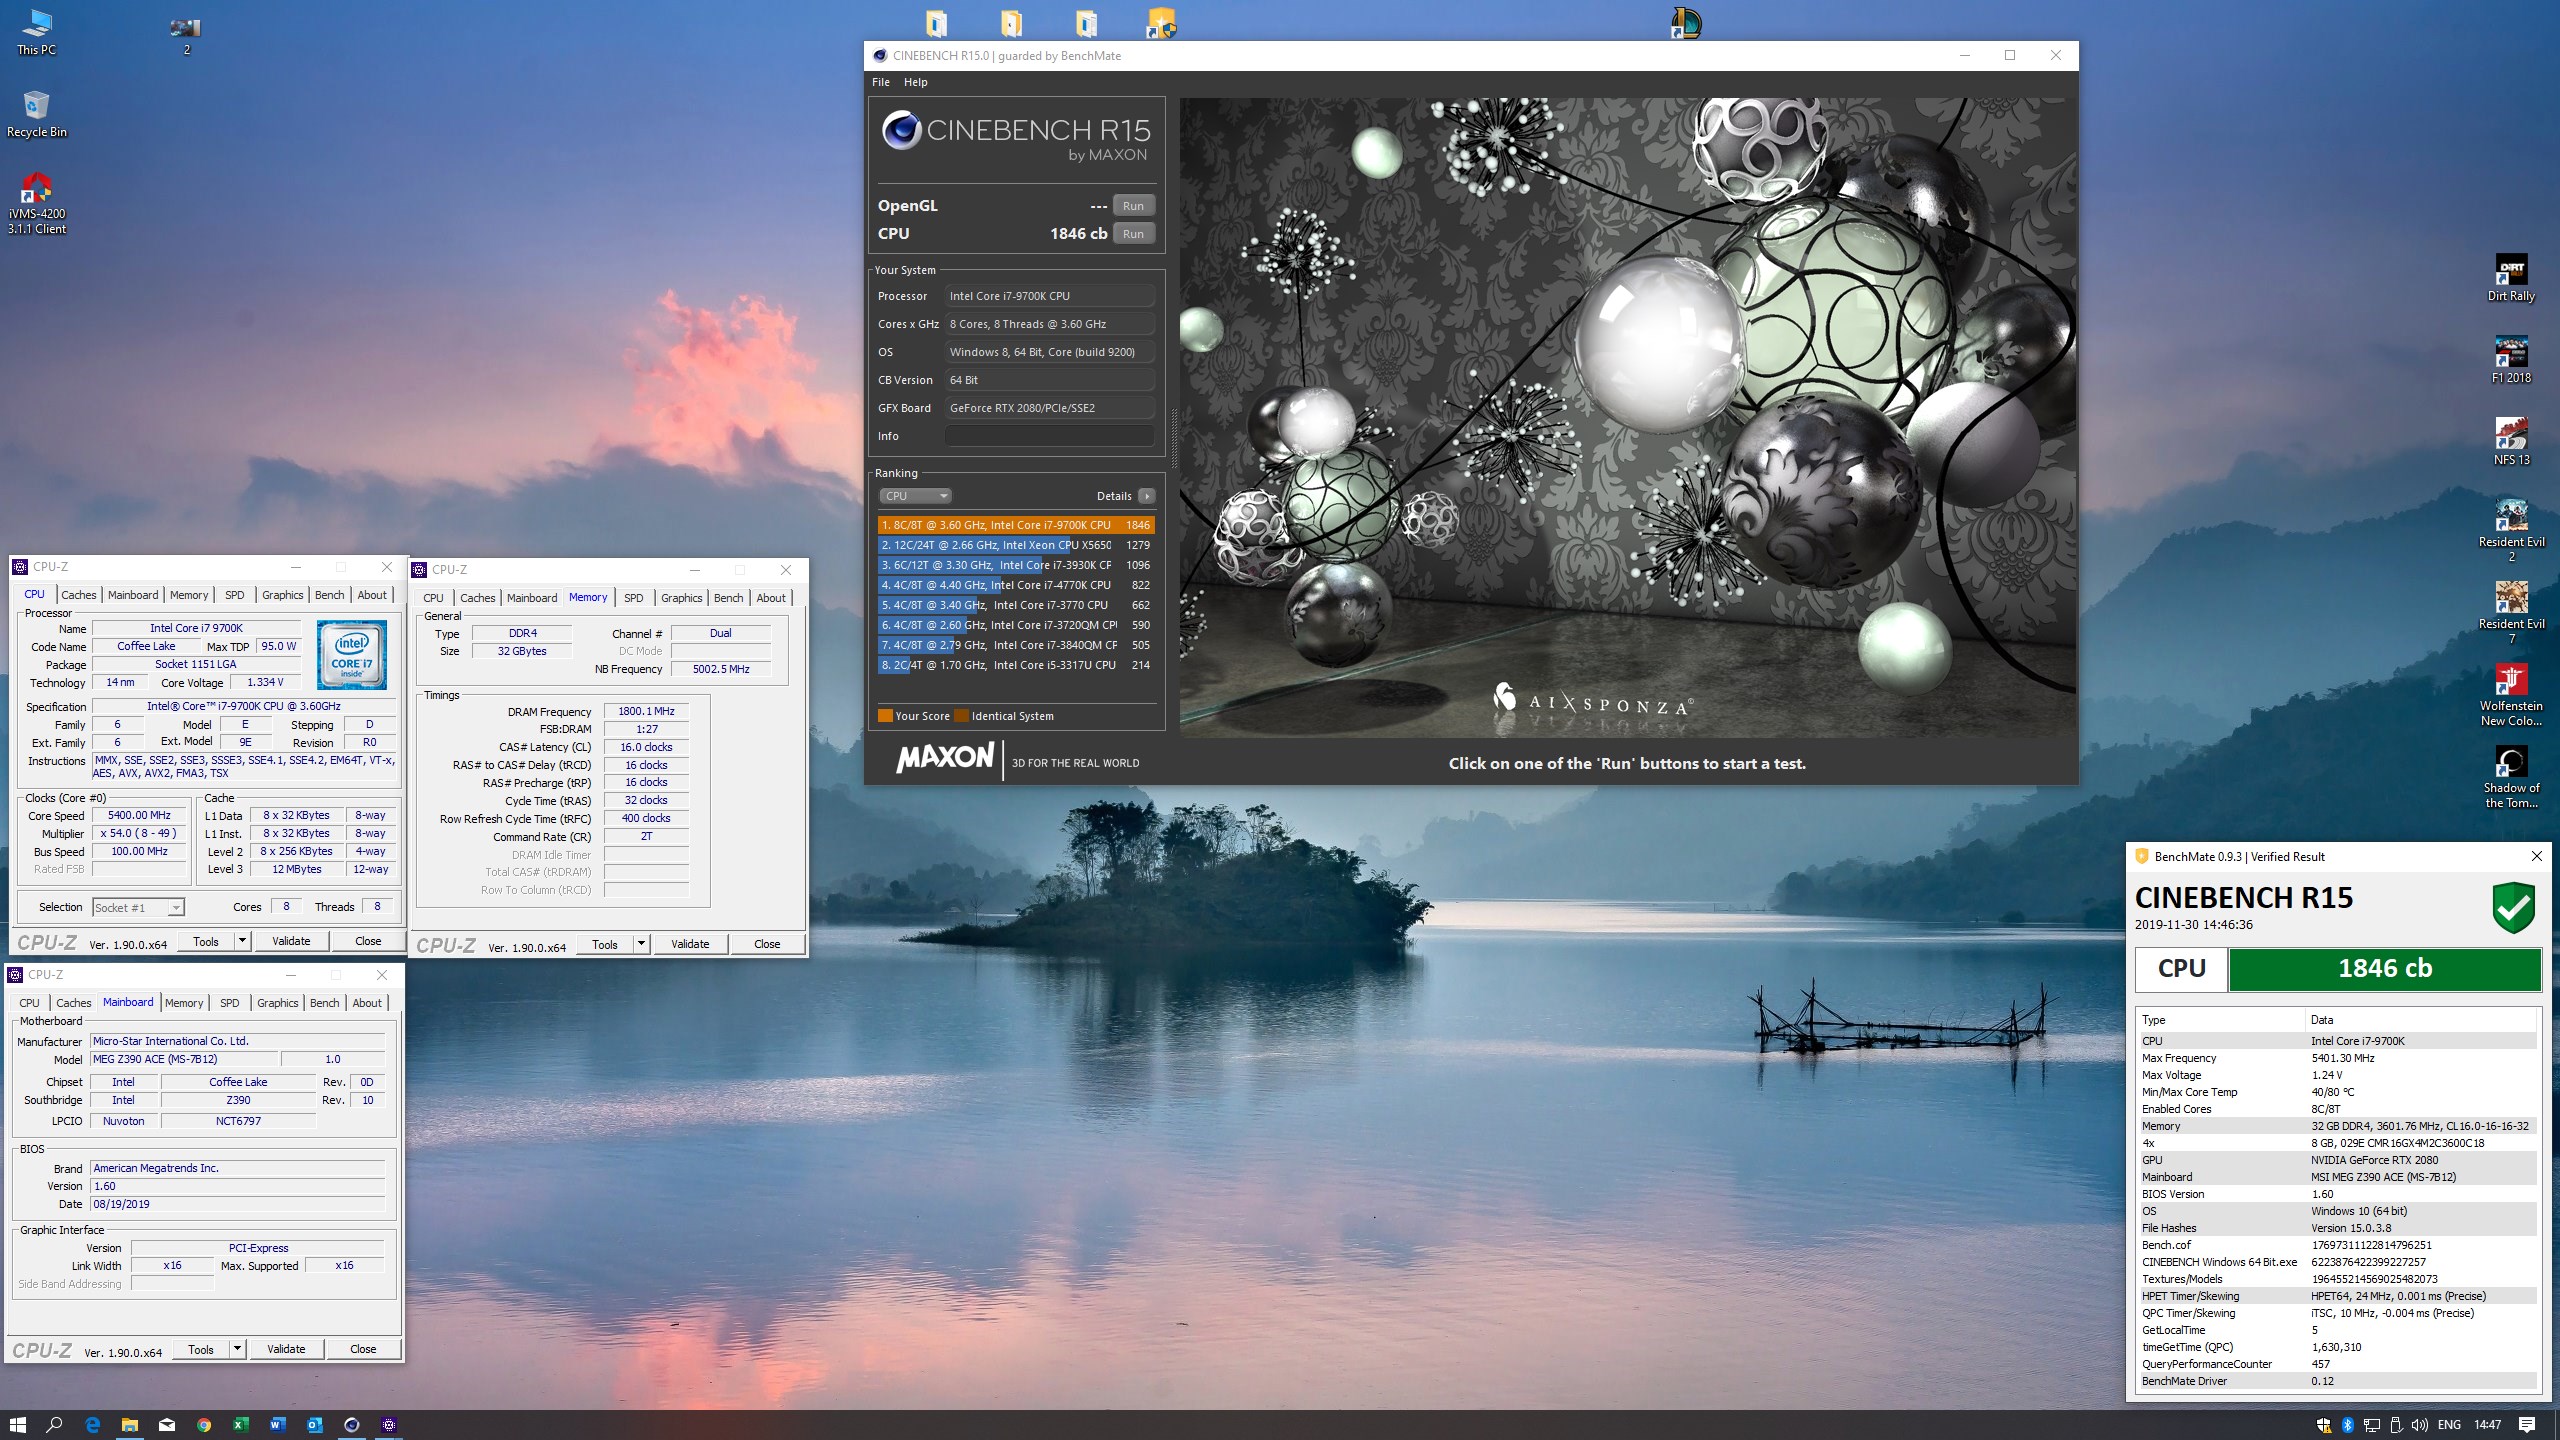2560x1440 pixels.
Task: Click Validate in CPU-Z CPU window
Action: tap(291, 941)
